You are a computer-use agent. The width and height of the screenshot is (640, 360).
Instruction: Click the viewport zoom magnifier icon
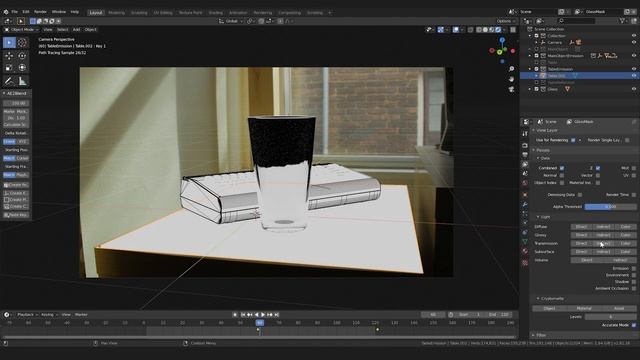coord(511,69)
